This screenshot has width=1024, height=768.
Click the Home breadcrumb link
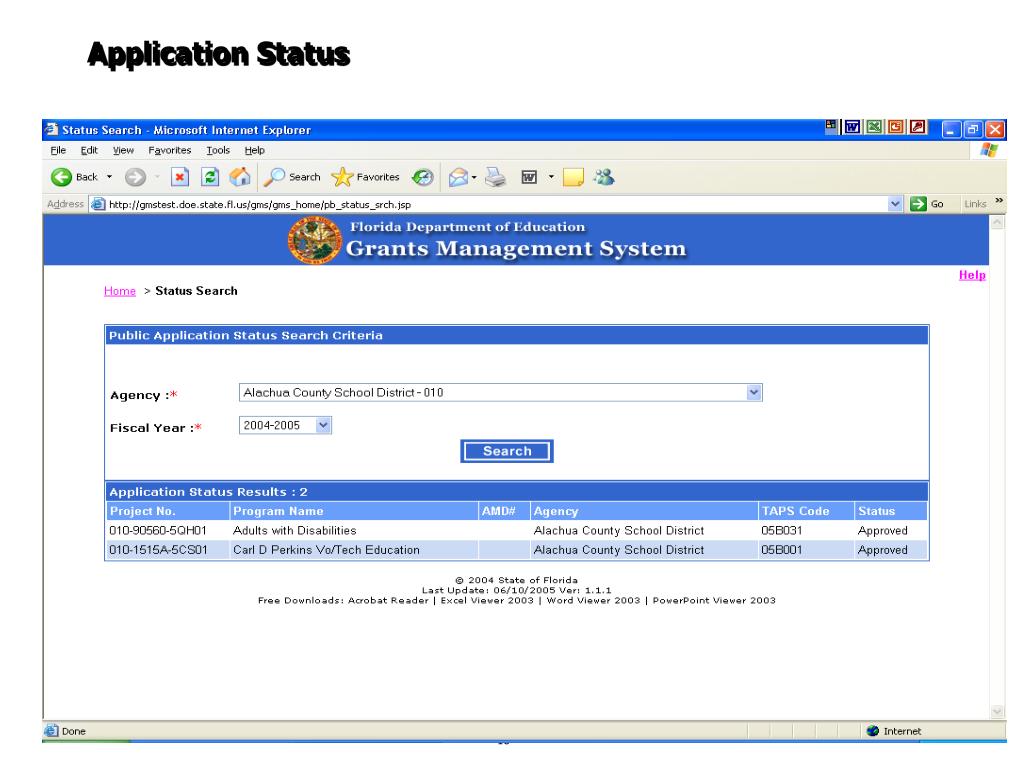[x=119, y=291]
